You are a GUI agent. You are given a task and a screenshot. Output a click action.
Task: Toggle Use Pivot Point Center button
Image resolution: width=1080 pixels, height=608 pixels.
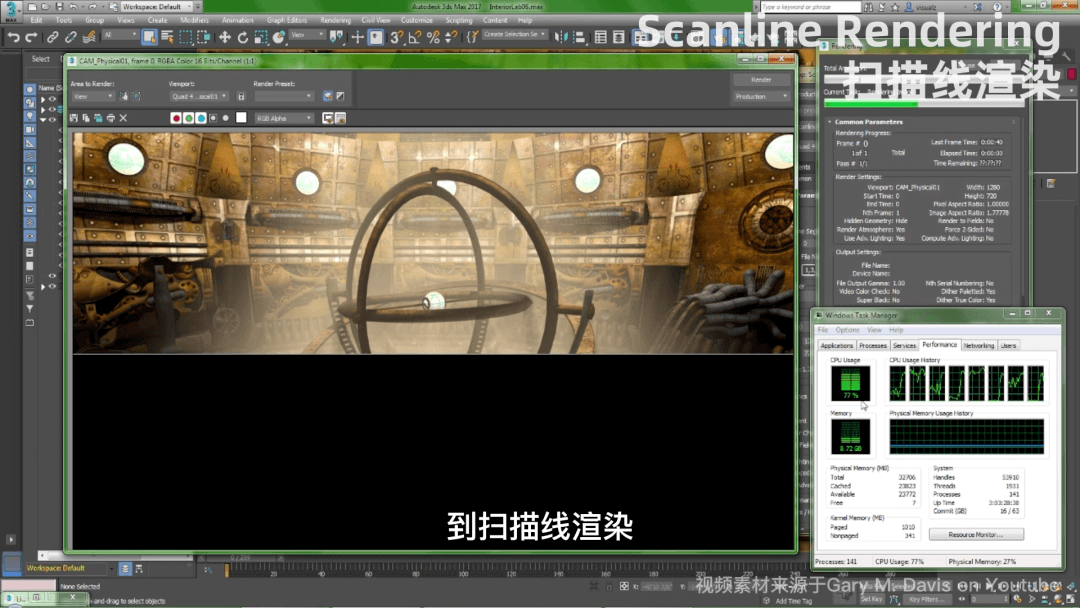point(337,37)
